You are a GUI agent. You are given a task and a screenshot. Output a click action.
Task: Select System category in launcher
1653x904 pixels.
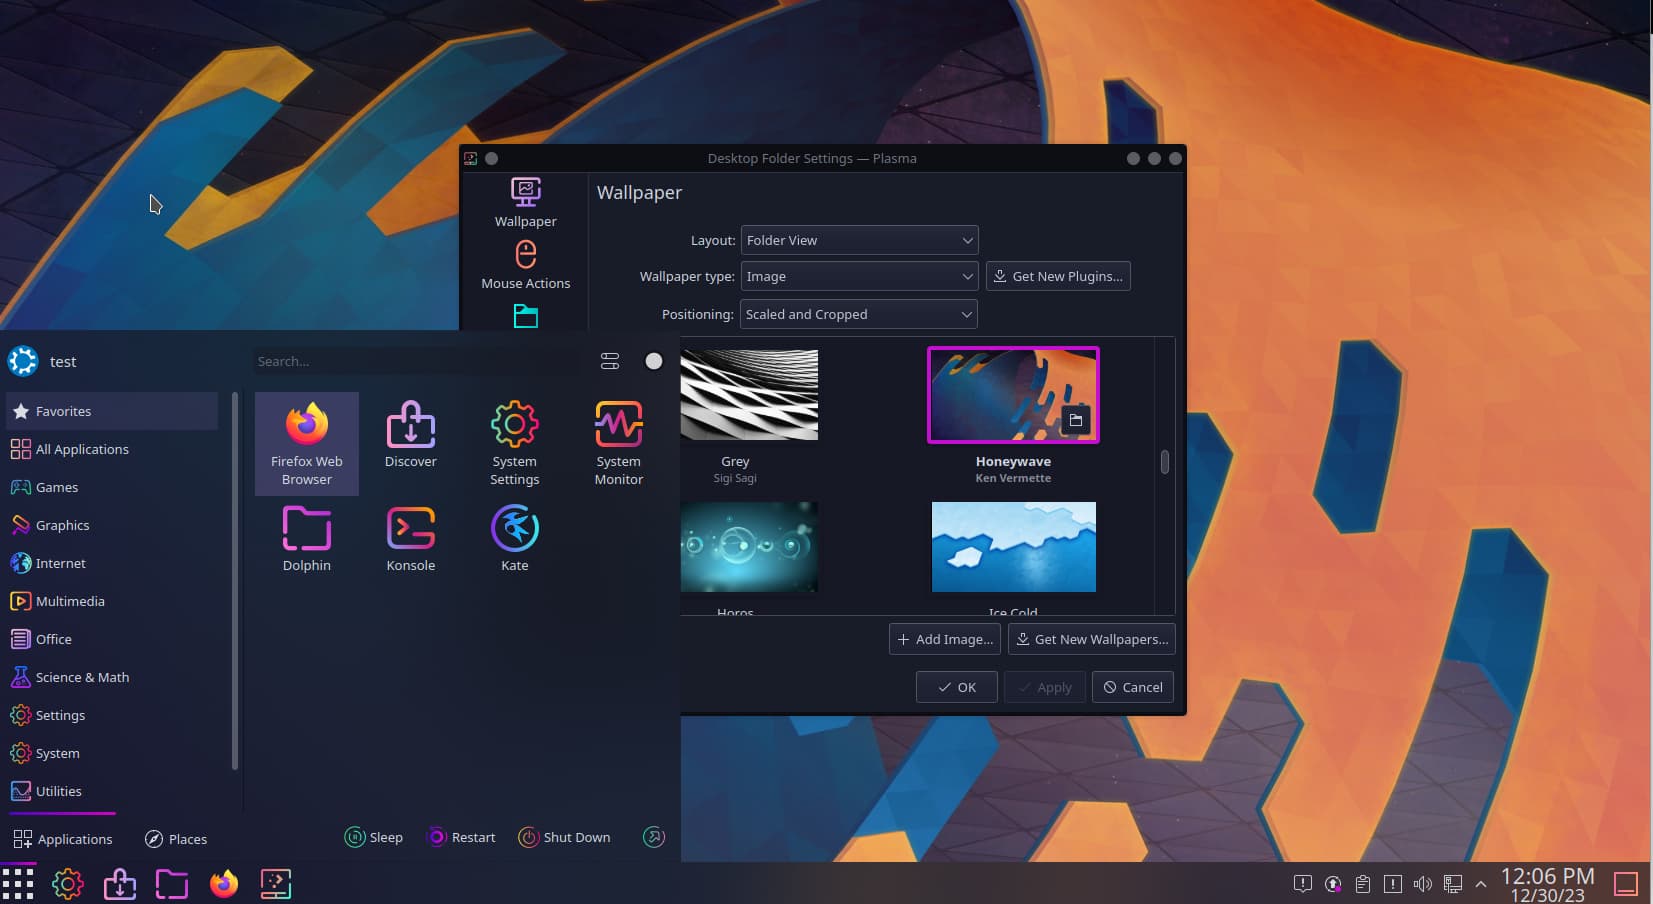pyautogui.click(x=112, y=753)
